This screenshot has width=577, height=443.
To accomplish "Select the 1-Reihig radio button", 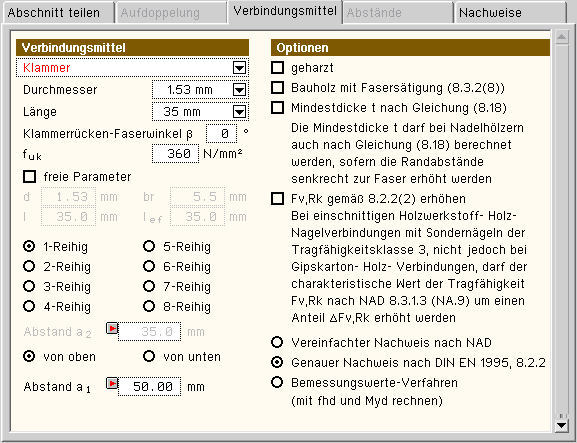I will pos(29,246).
